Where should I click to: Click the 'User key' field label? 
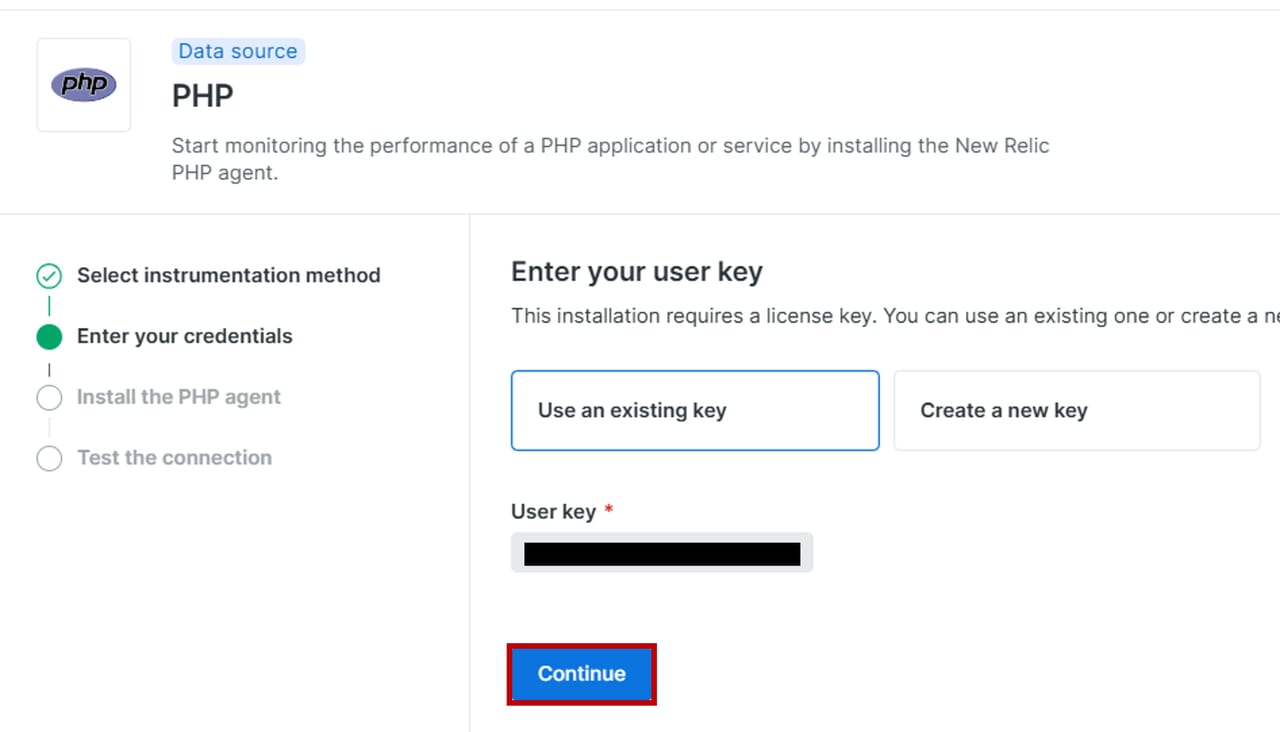[x=553, y=511]
